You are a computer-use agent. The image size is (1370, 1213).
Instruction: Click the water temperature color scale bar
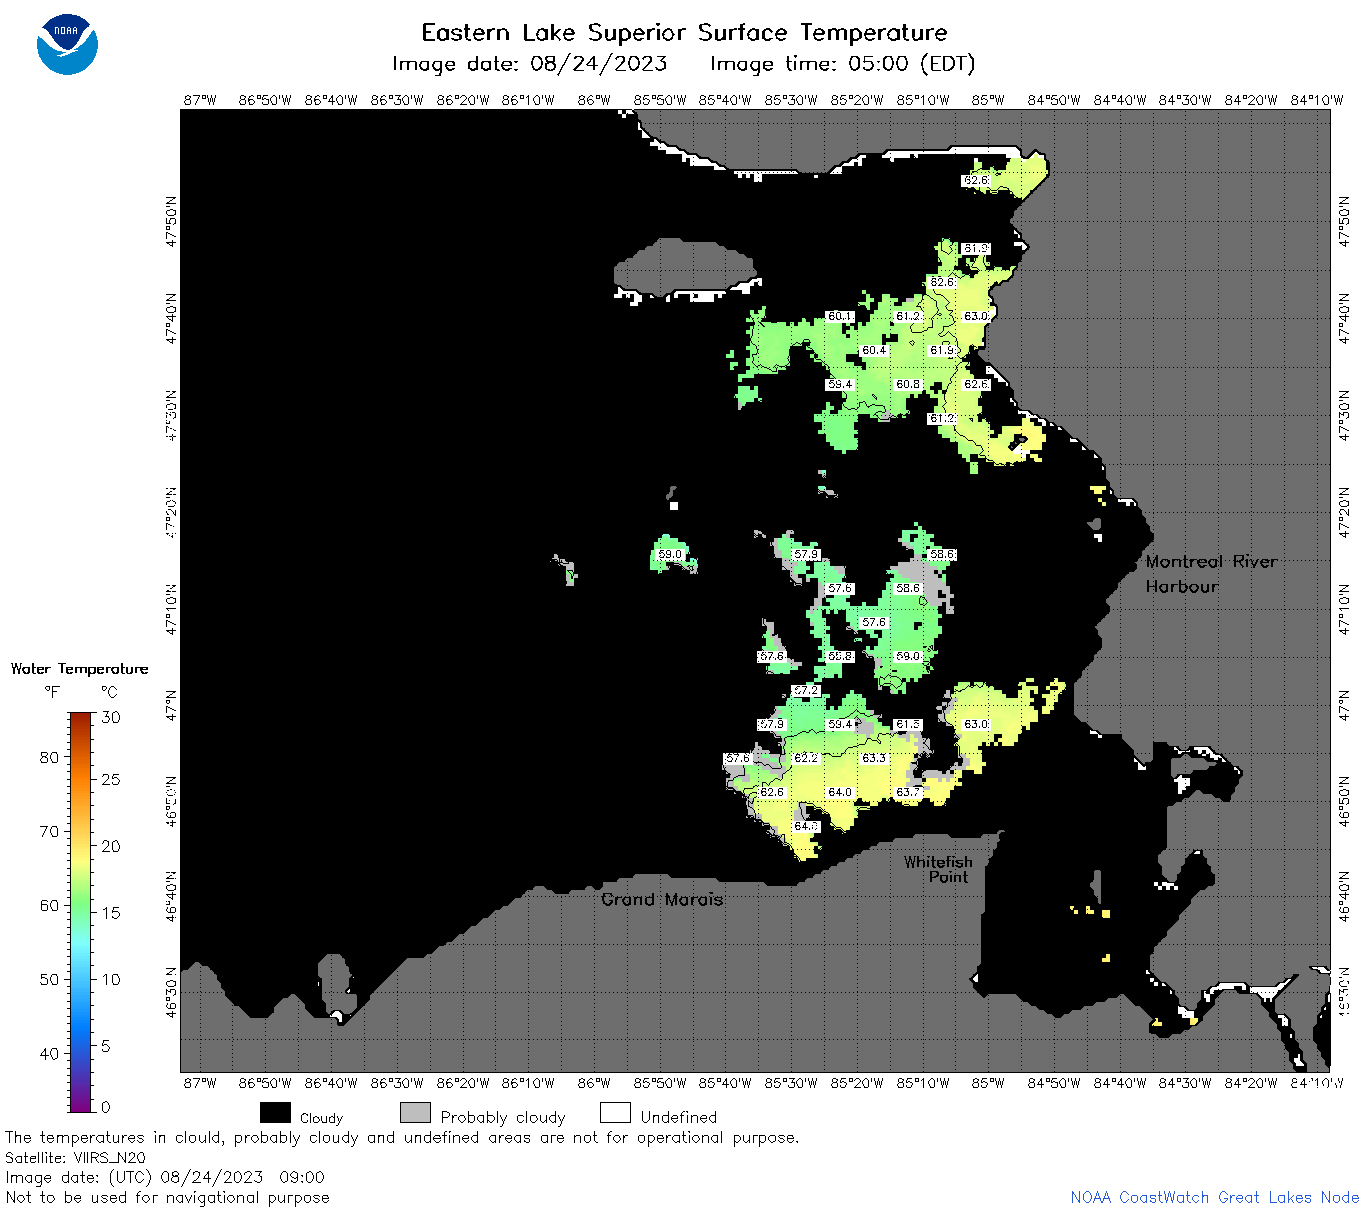(x=81, y=911)
